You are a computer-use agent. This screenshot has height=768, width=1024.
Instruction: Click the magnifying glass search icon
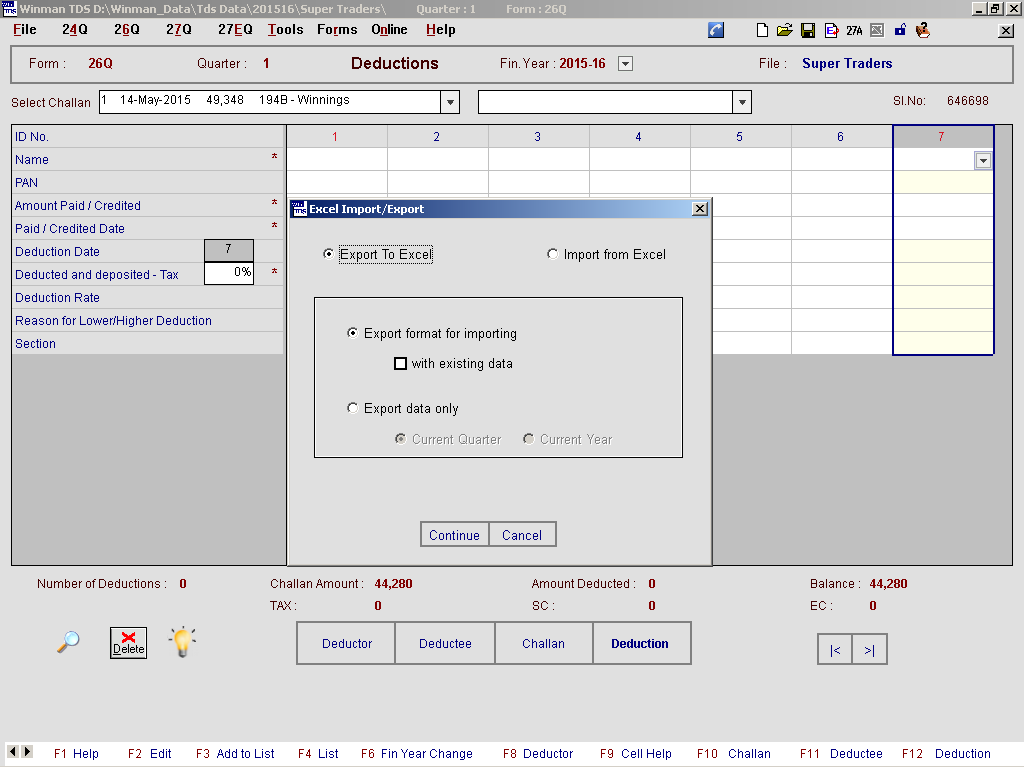coord(68,642)
